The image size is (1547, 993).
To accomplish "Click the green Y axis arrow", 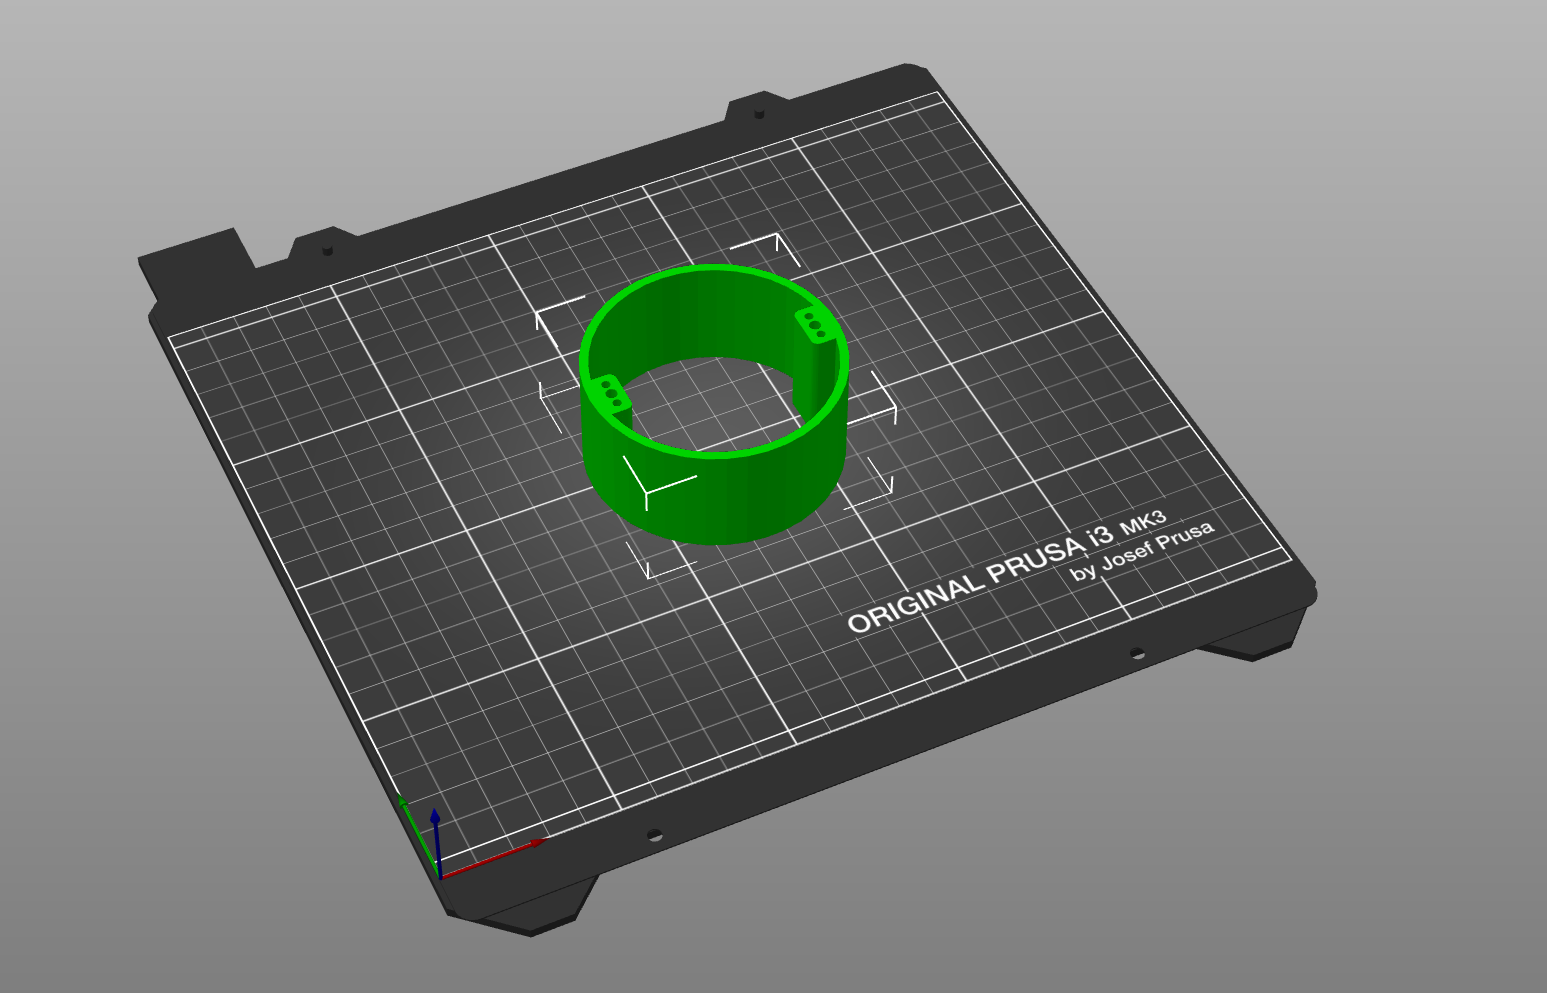I will (x=417, y=834).
